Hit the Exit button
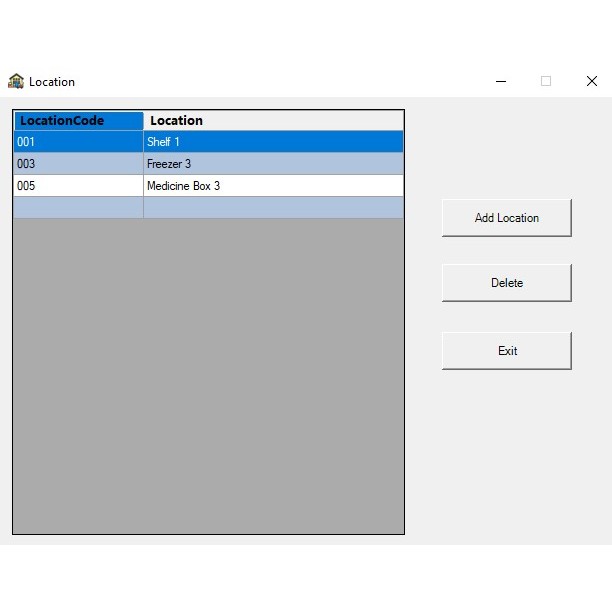 pos(506,351)
